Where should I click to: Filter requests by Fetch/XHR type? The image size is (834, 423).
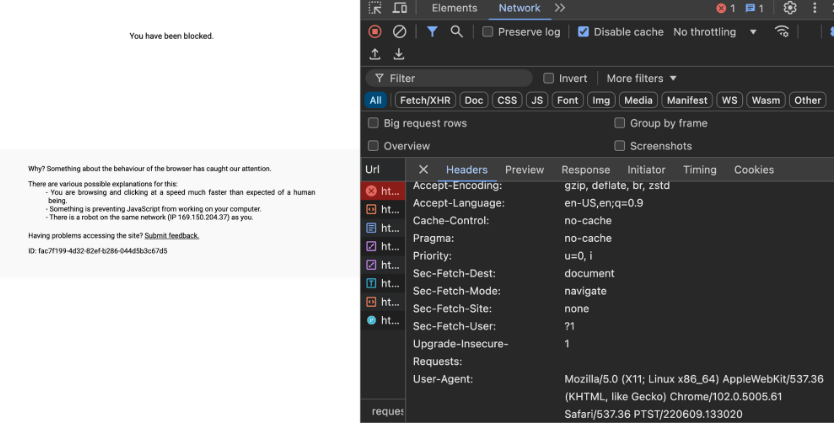(425, 100)
